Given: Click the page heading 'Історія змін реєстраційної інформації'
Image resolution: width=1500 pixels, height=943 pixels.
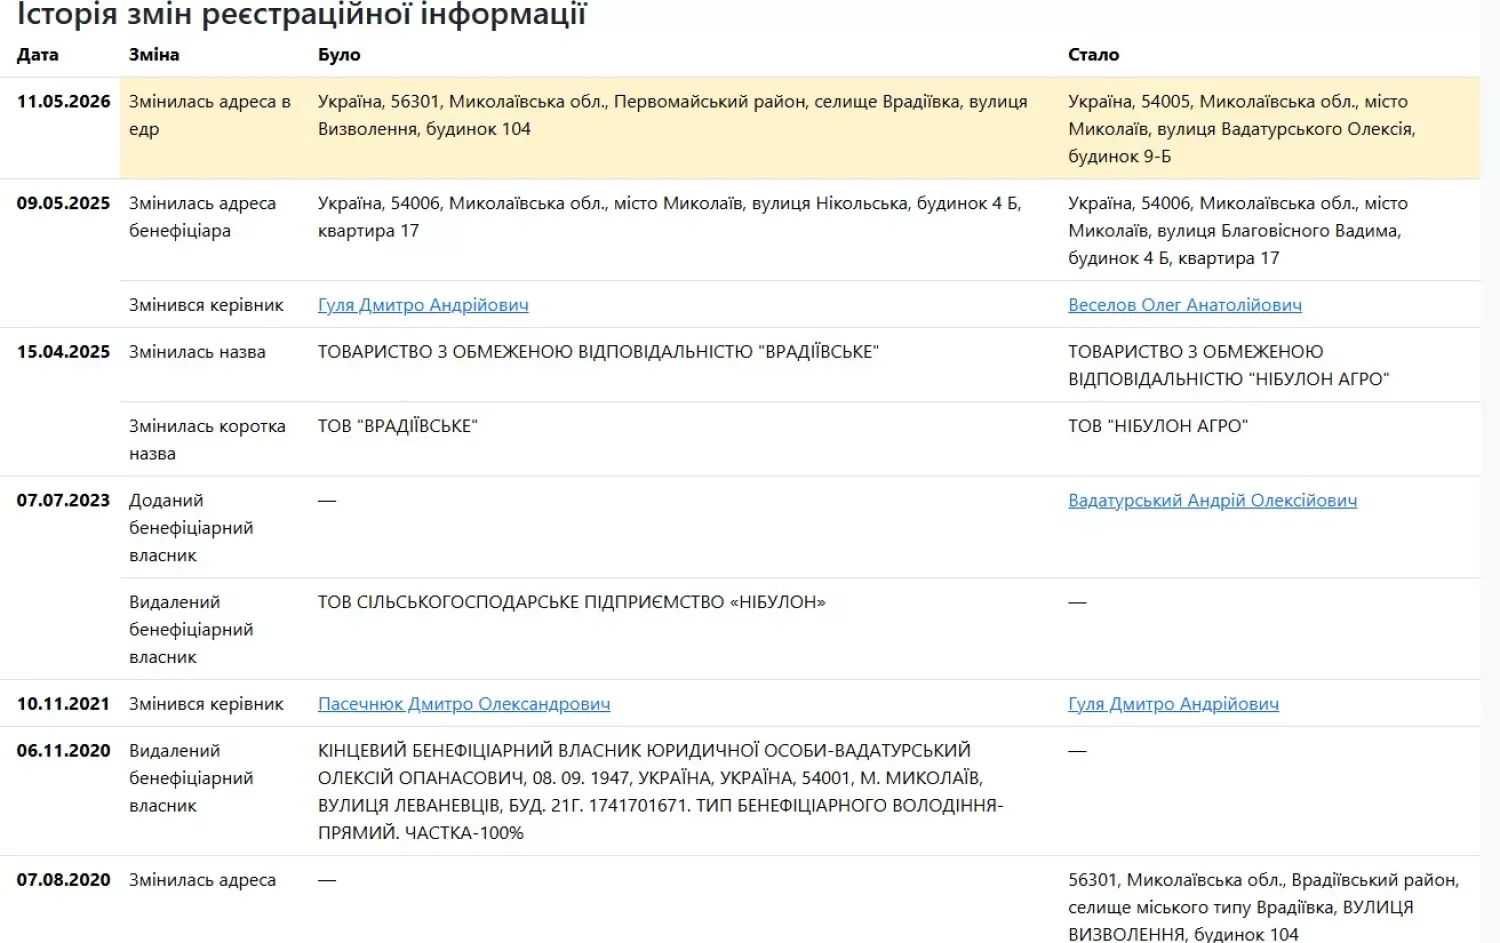Looking at the screenshot, I should coord(302,14).
